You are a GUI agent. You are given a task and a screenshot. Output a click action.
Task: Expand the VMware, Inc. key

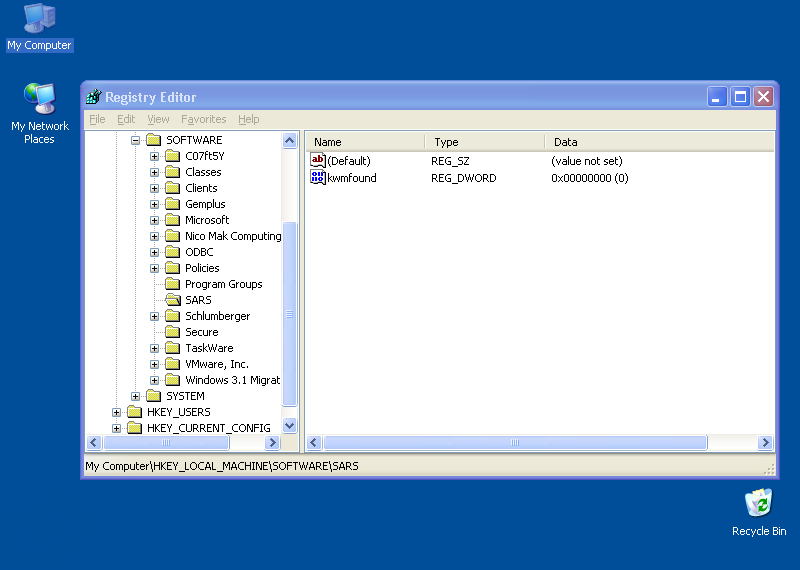tap(154, 364)
